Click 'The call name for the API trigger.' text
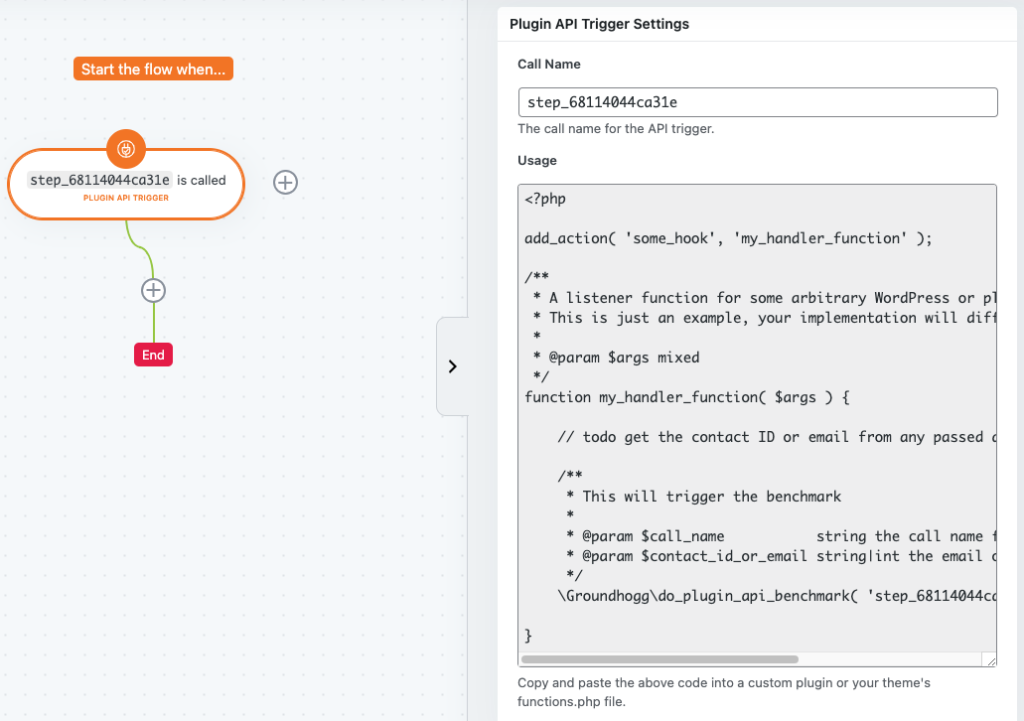The height and width of the screenshot is (721, 1024). [x=616, y=129]
